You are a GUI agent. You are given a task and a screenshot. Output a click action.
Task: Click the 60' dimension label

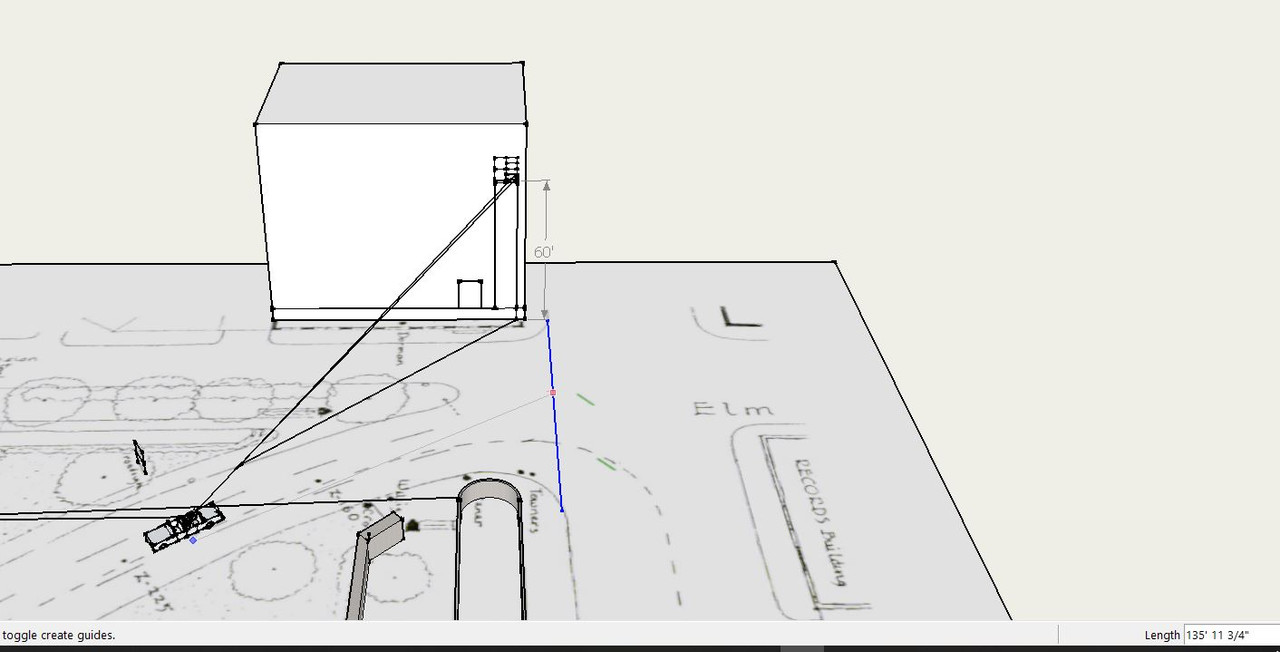point(543,253)
